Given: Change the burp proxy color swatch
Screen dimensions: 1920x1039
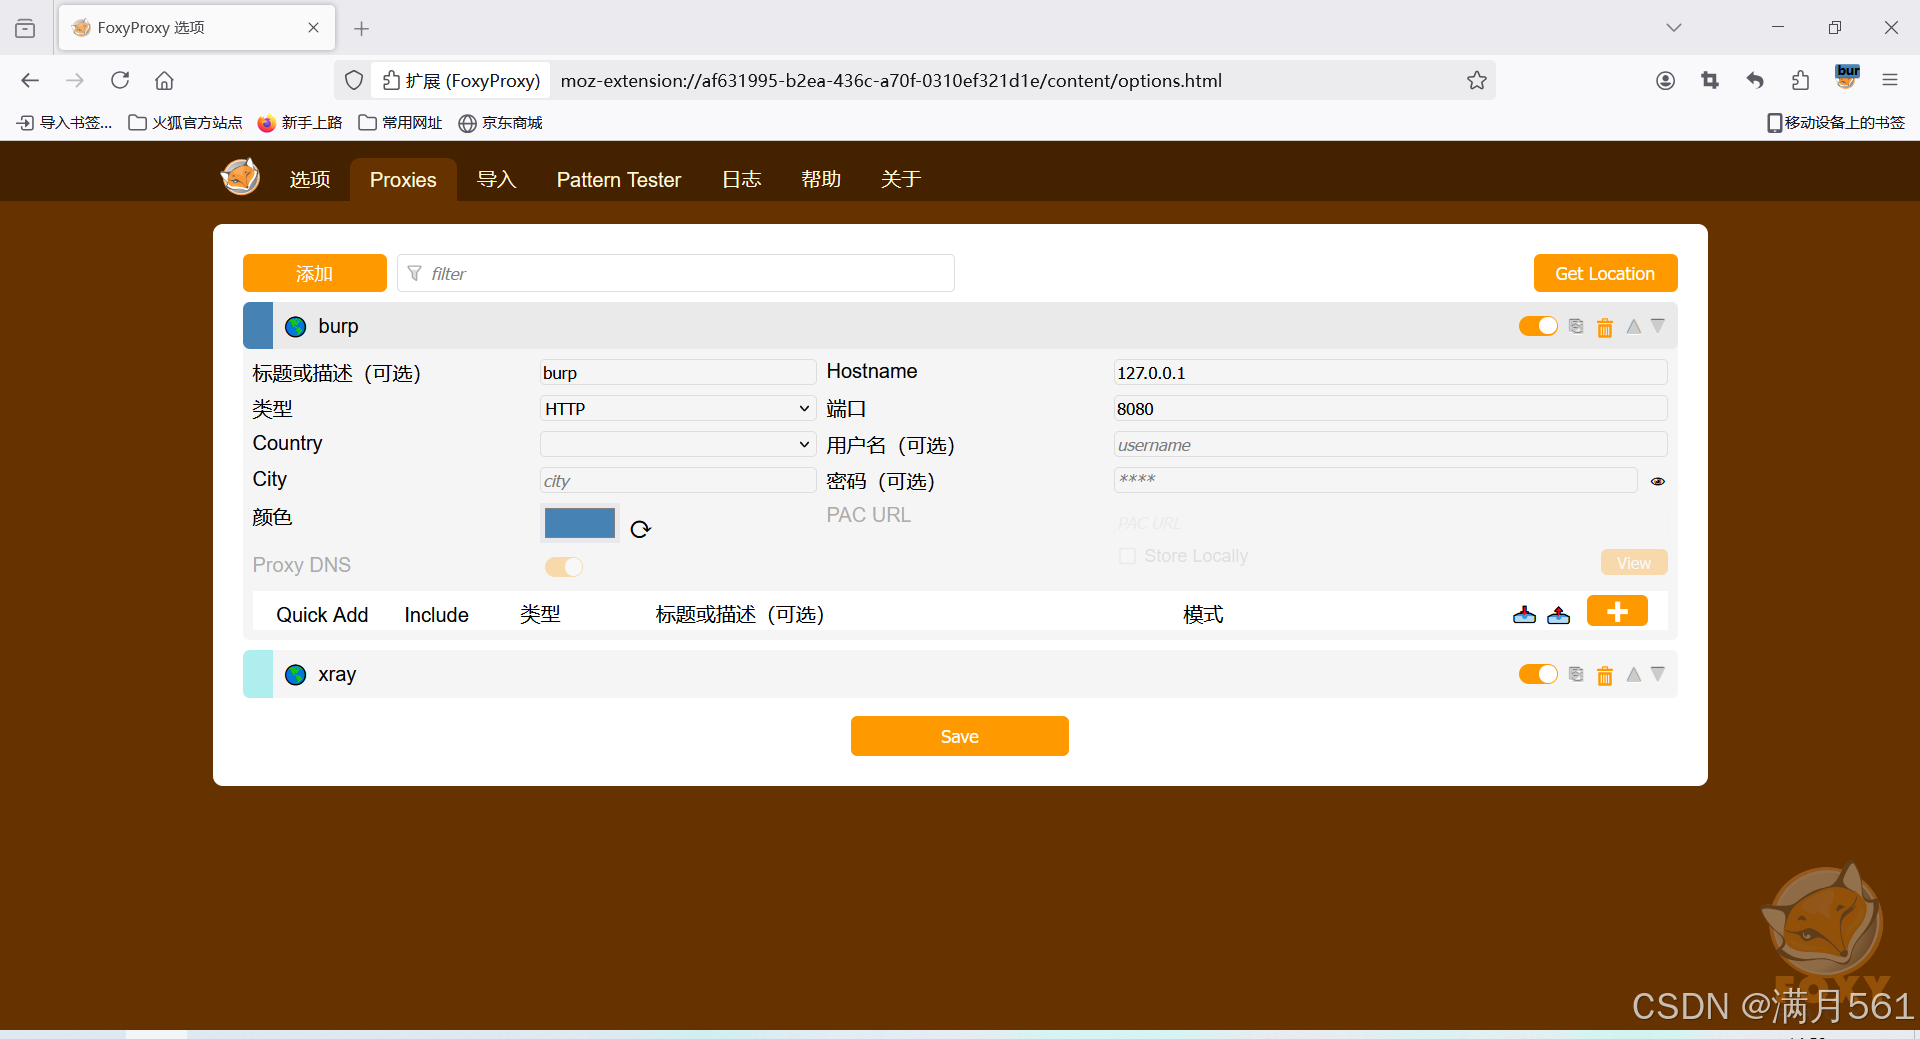Looking at the screenshot, I should coord(579,523).
